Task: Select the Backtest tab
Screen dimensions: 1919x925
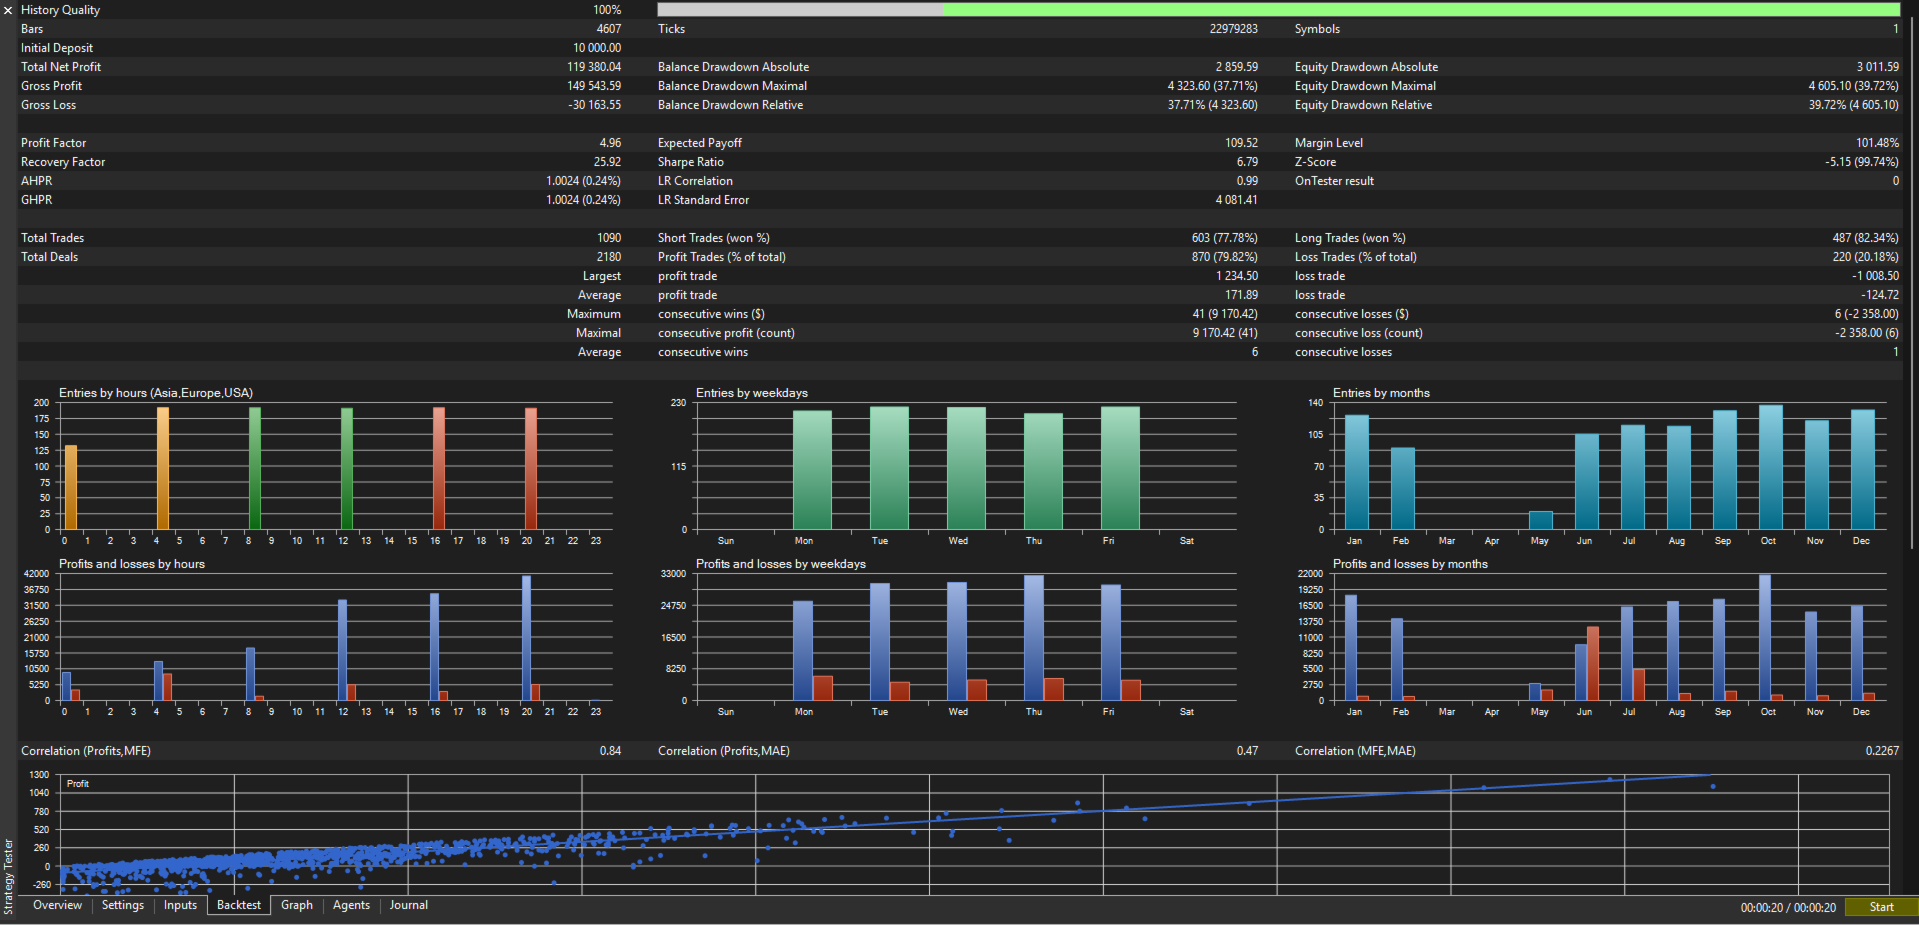Action: tap(238, 905)
